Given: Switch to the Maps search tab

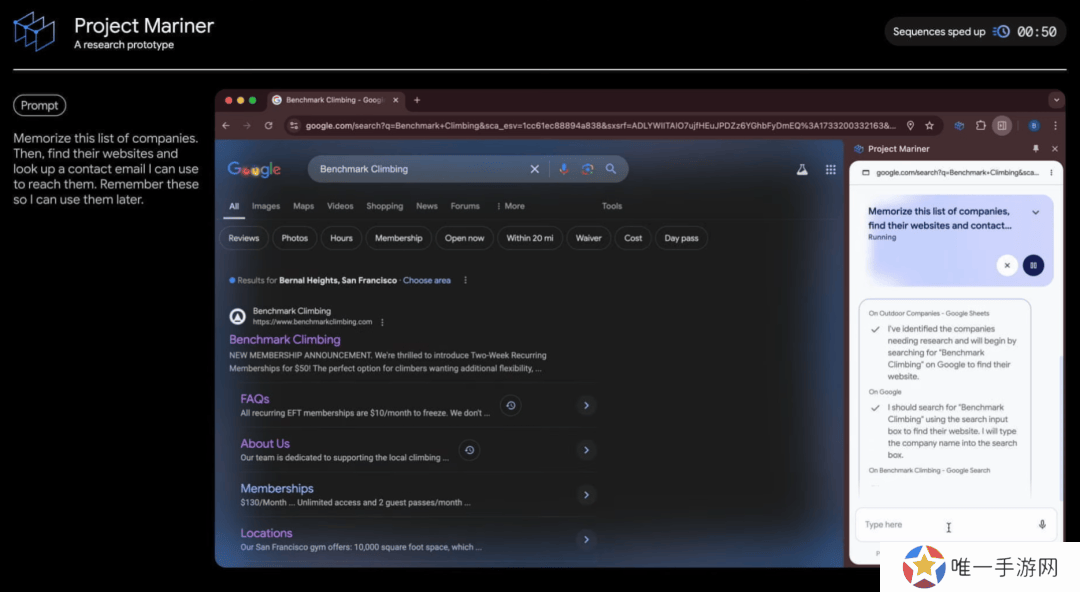Looking at the screenshot, I should click(x=303, y=206).
